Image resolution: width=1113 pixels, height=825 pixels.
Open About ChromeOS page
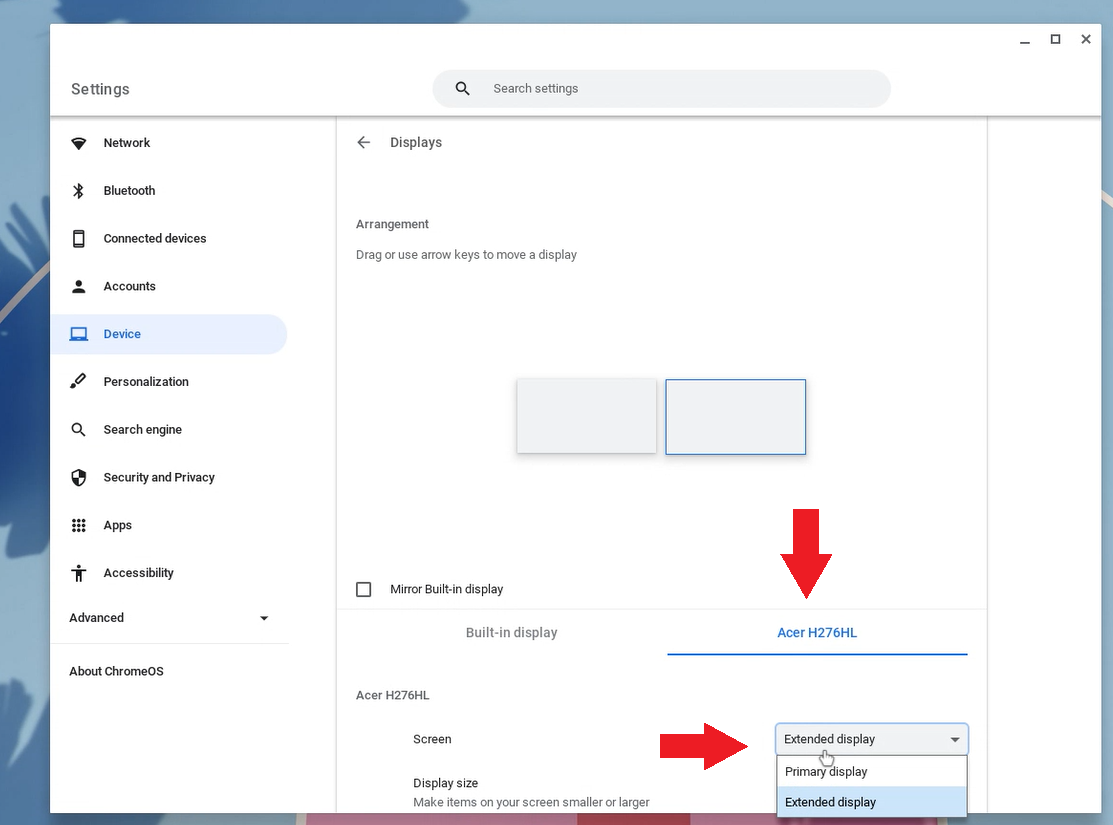[x=116, y=671]
